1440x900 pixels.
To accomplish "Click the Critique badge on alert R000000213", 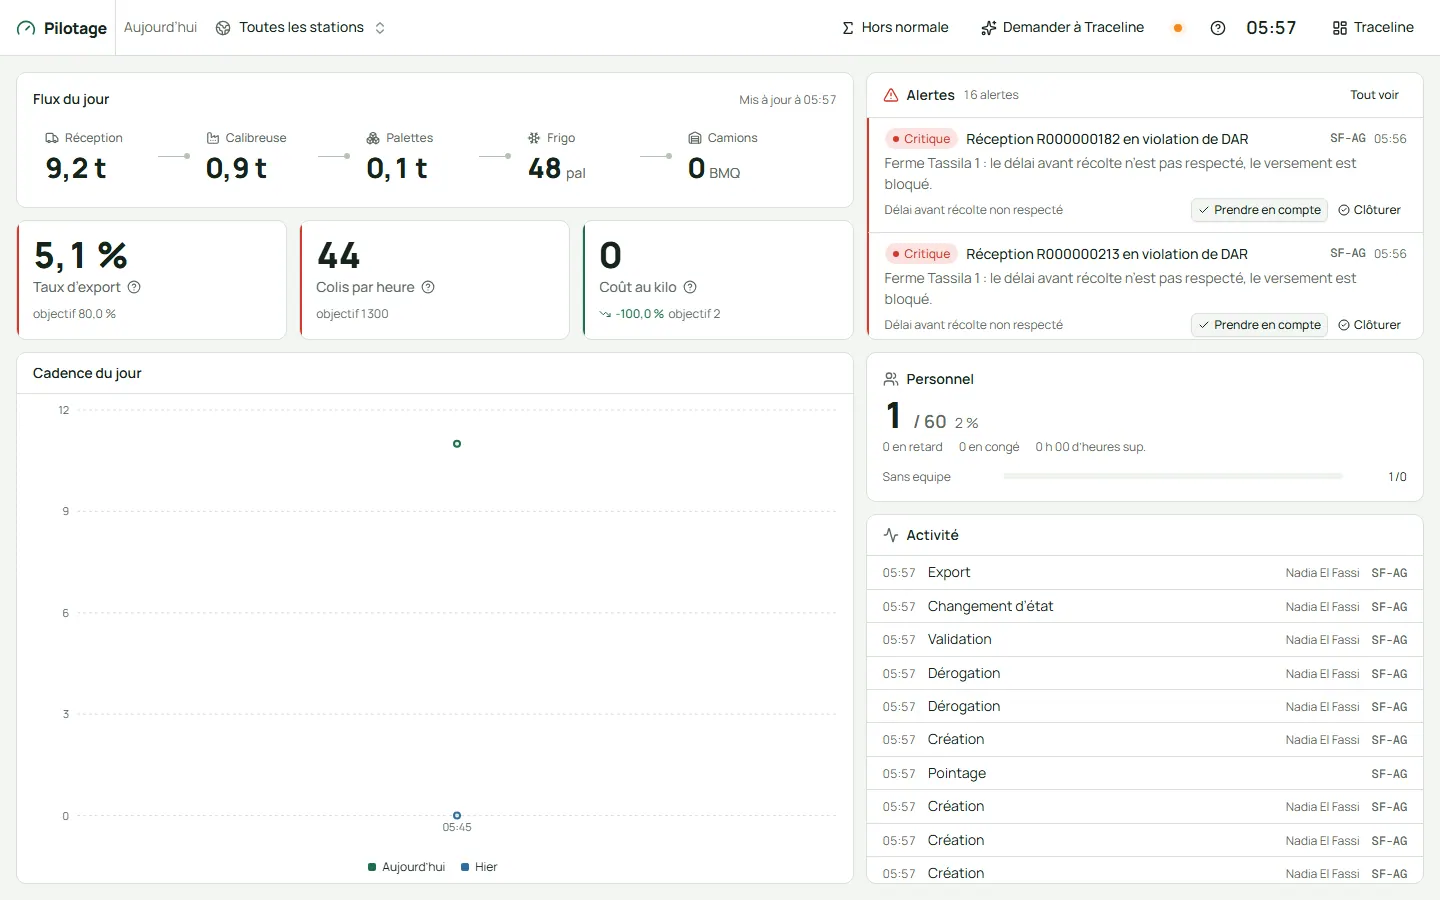I will tap(921, 254).
